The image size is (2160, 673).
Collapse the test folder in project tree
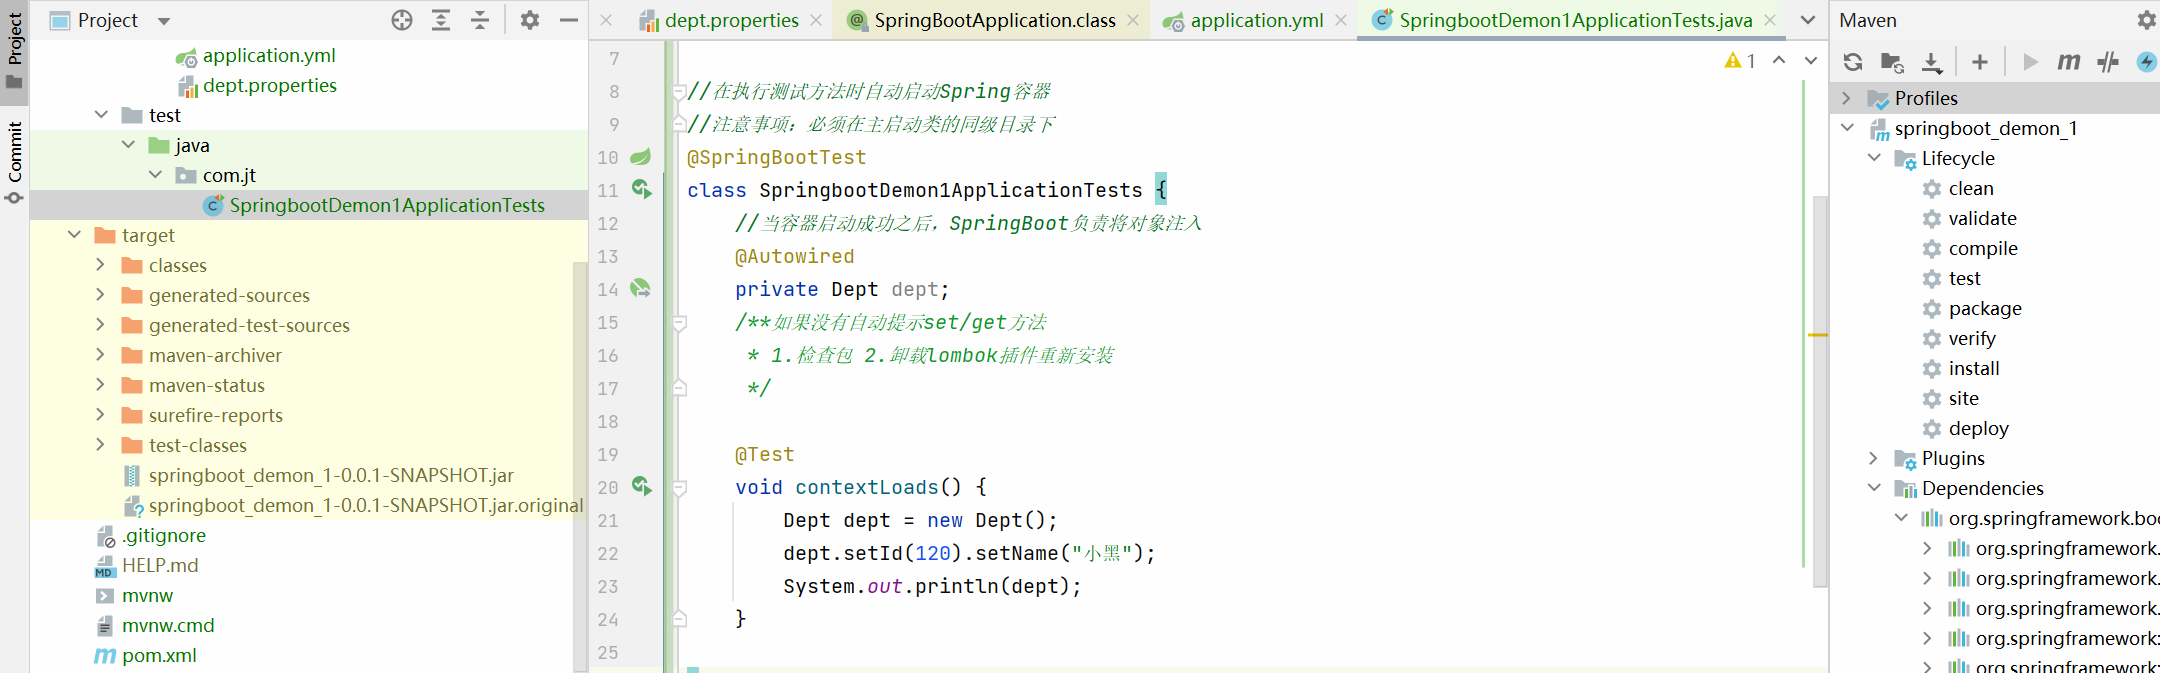tap(101, 115)
